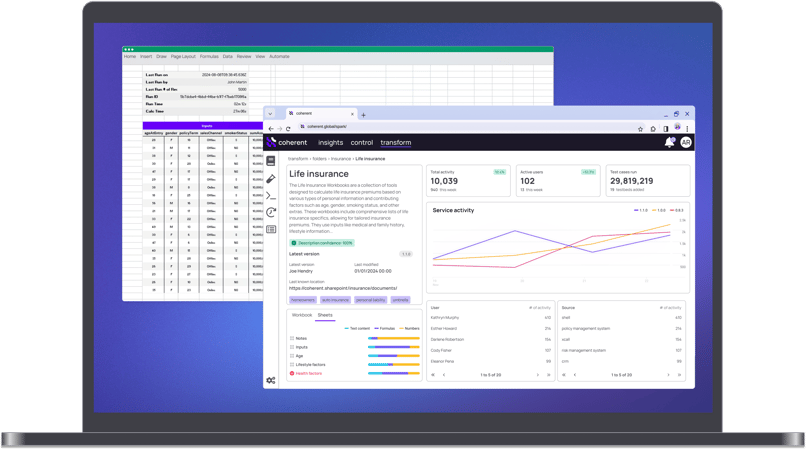
Task: Open a new browser tab with plus
Action: pyautogui.click(x=363, y=115)
